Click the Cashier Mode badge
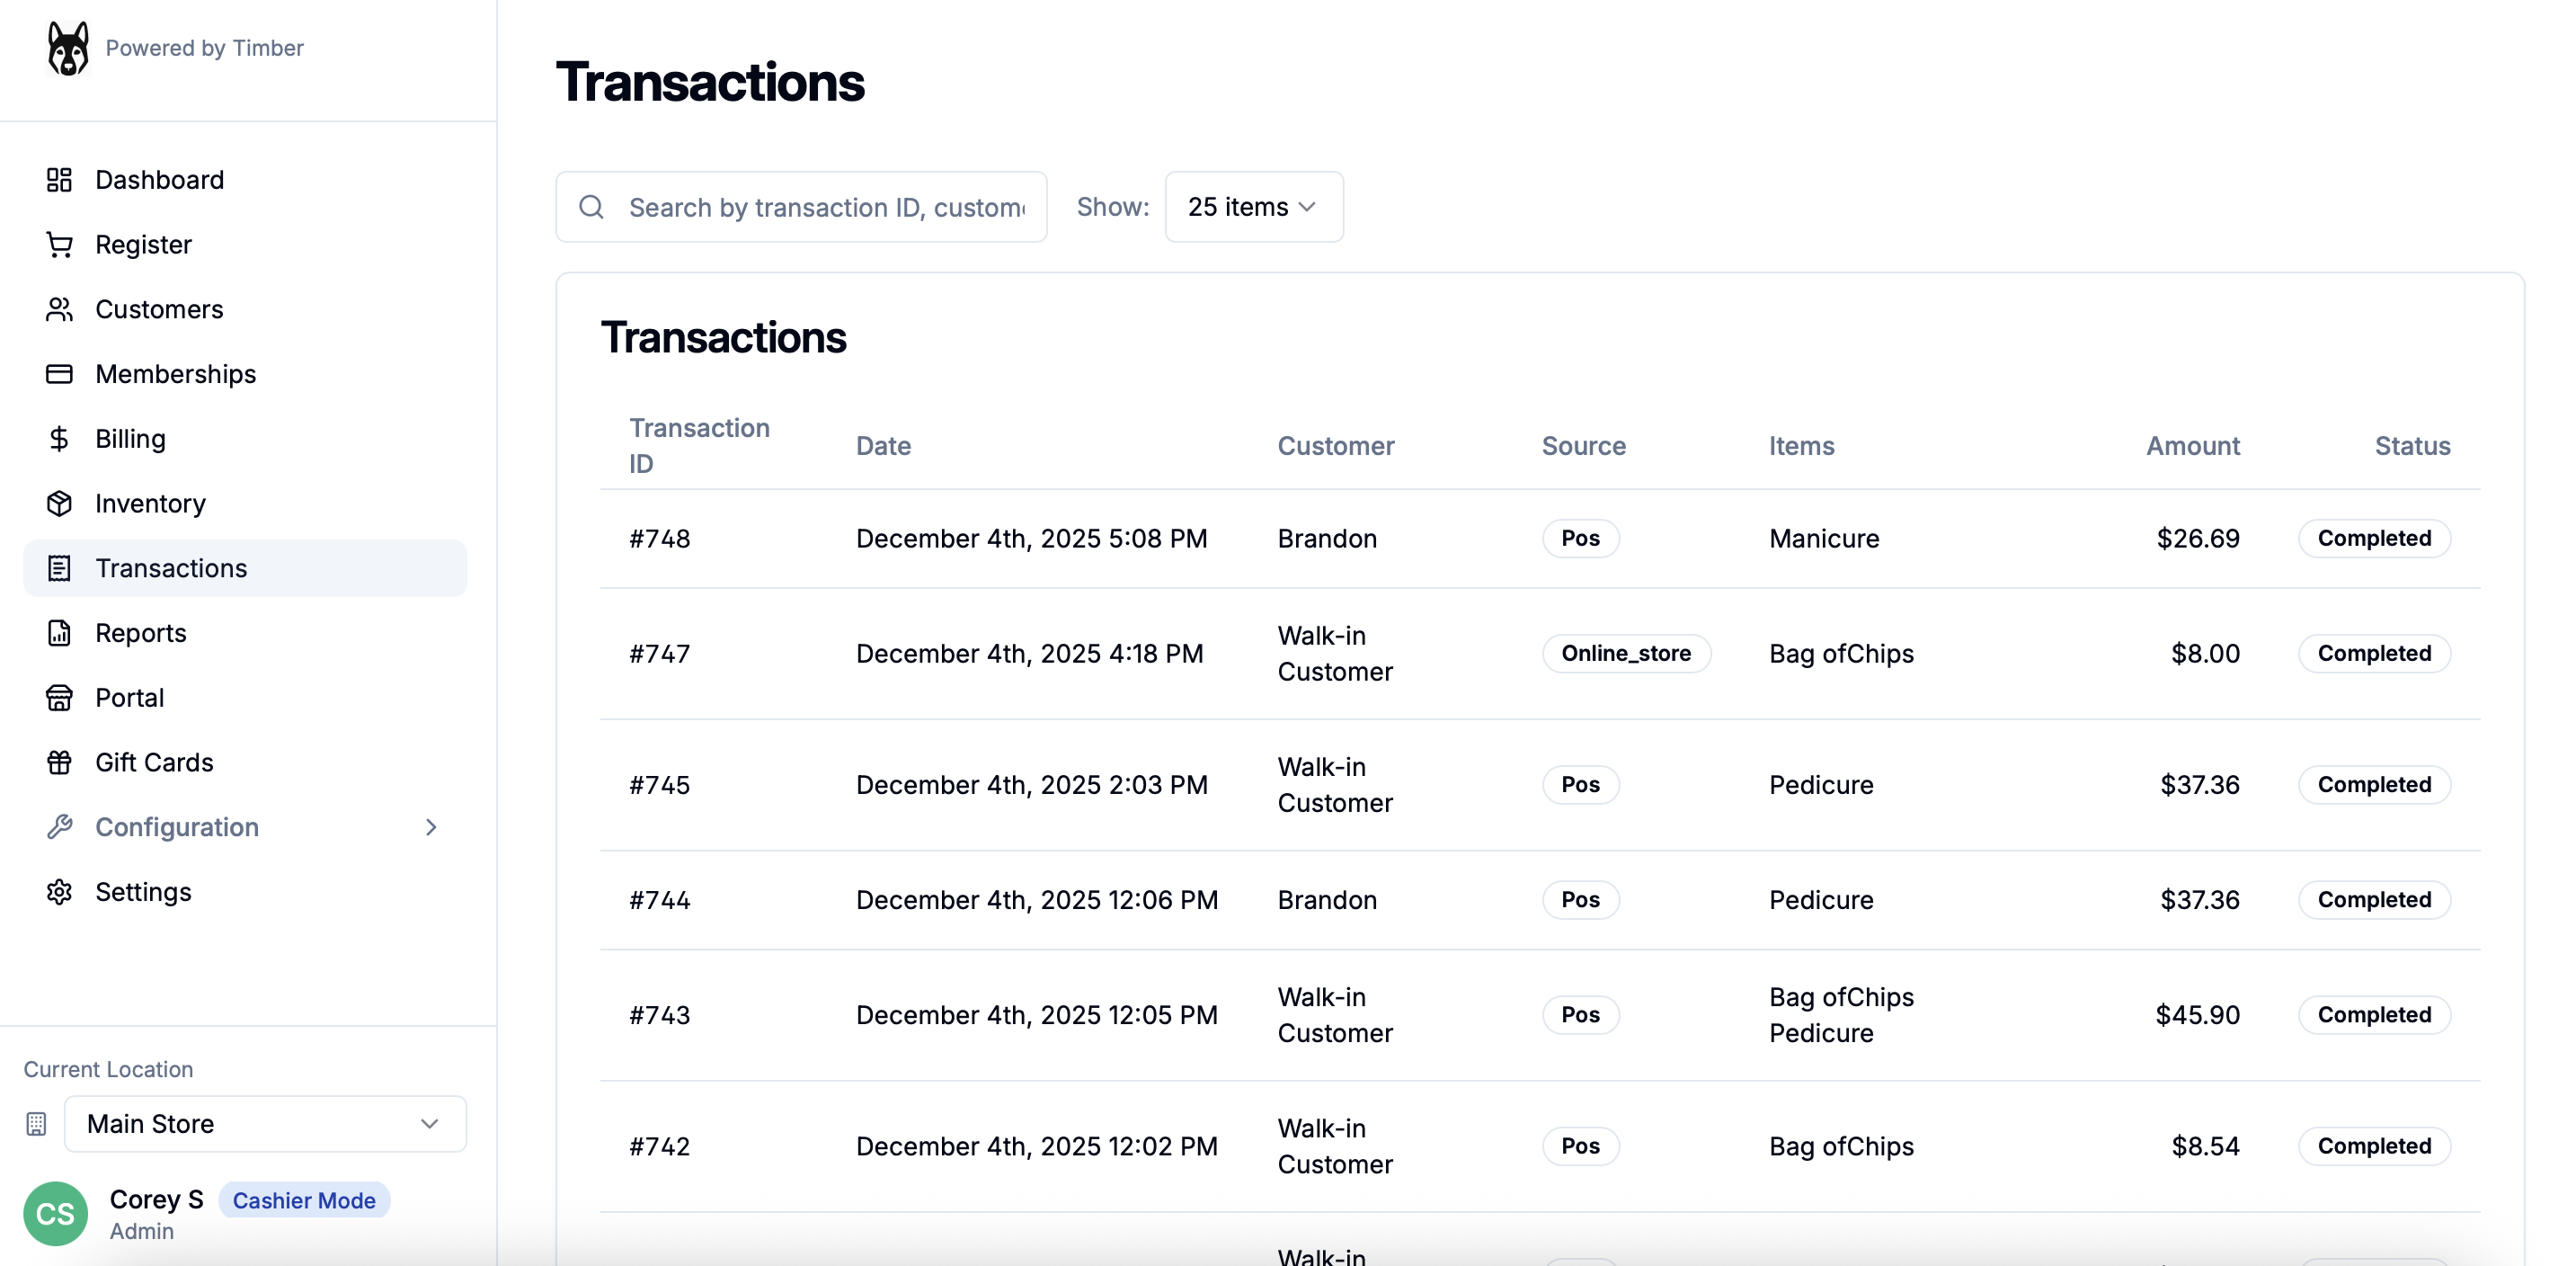Image resolution: width=2576 pixels, height=1266 pixels. (x=303, y=1200)
